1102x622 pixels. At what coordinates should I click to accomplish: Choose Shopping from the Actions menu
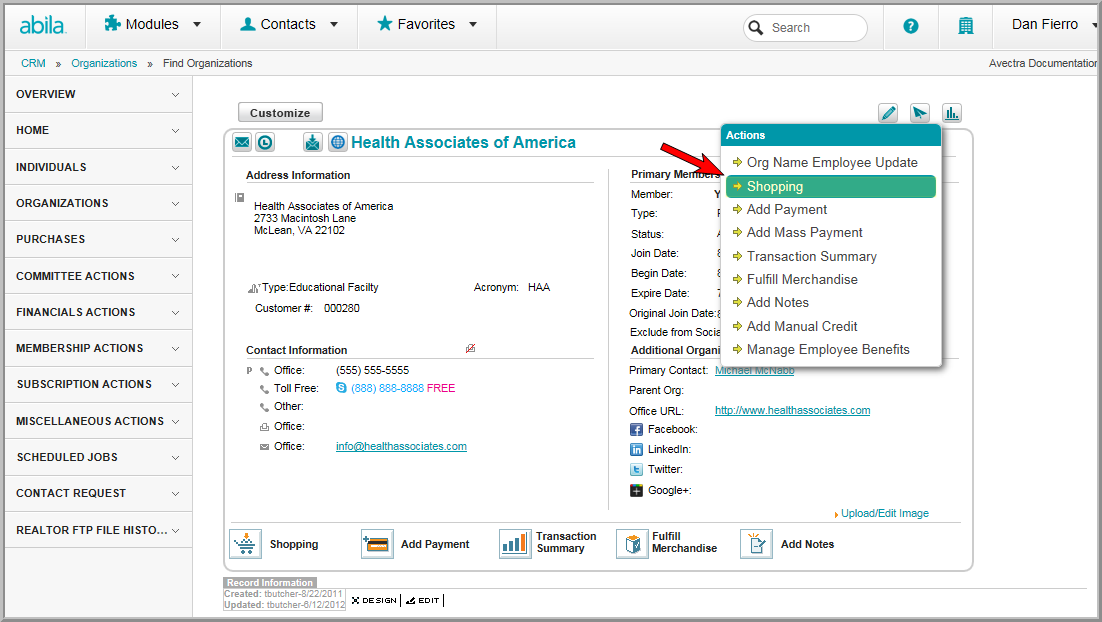831,186
